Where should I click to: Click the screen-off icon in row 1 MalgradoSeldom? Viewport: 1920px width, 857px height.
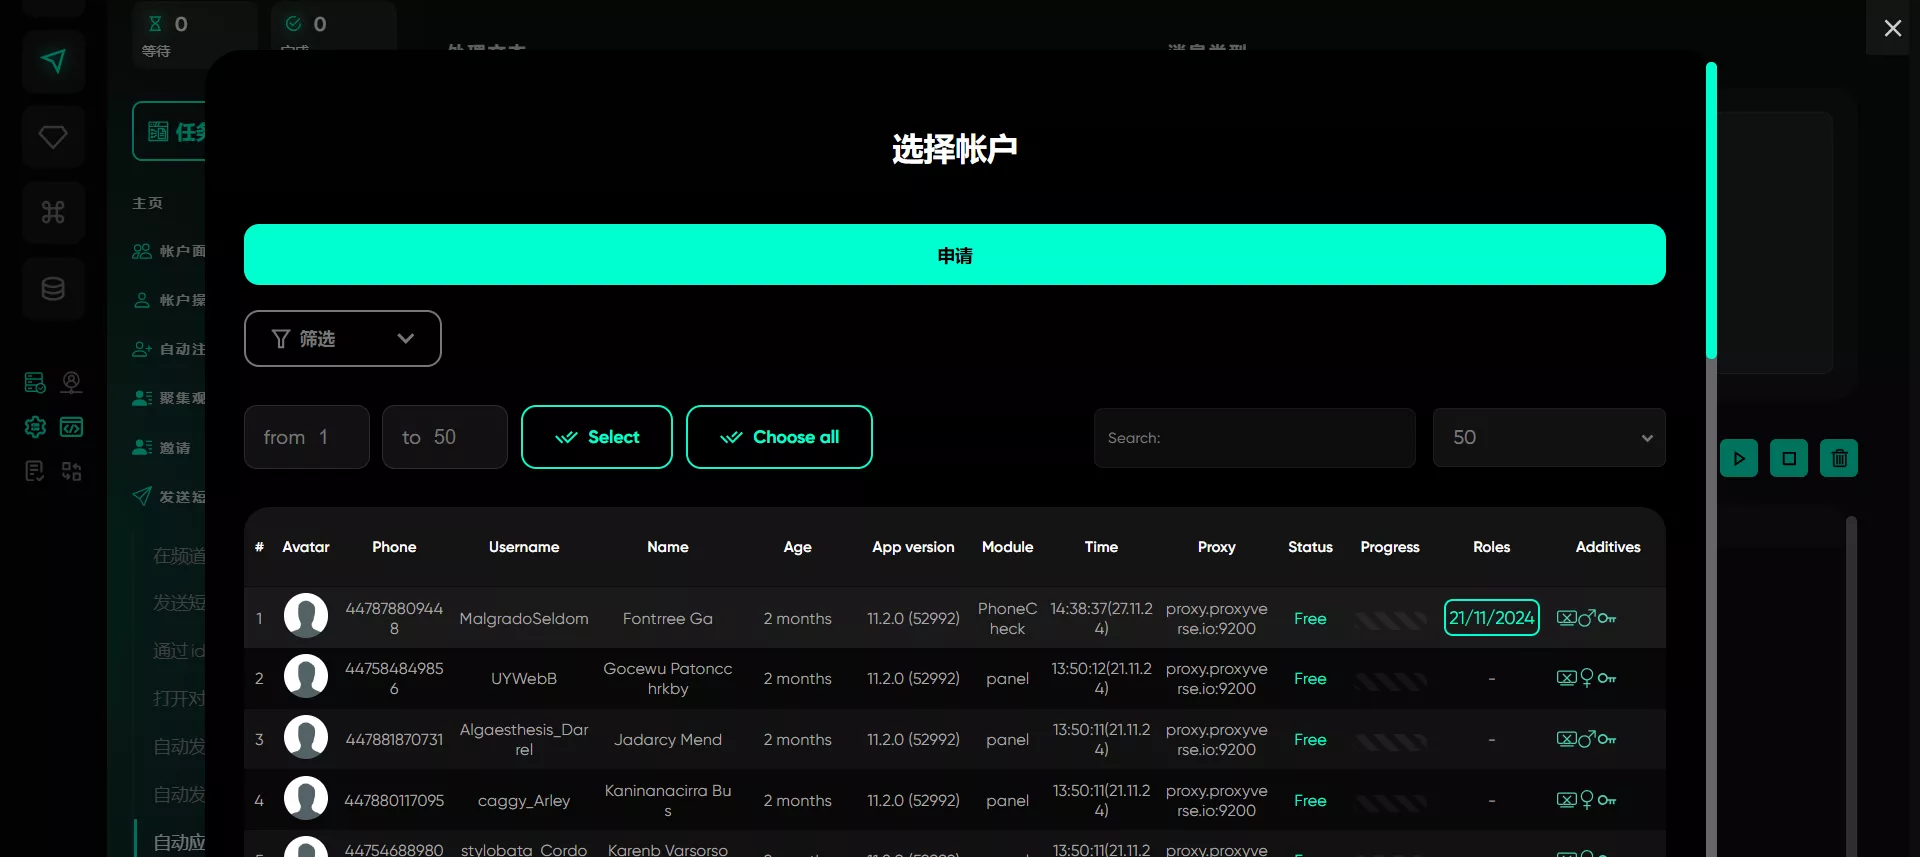click(x=1566, y=618)
